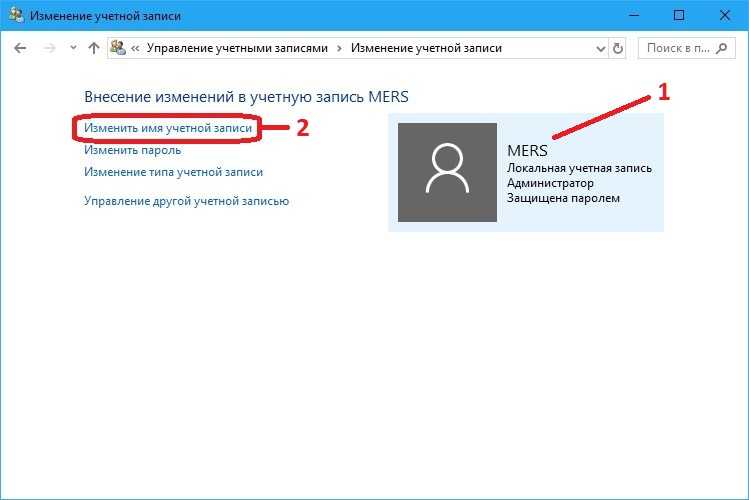Screen dimensions: 749x500
Task: Open 'Управление другой учетной записью' link
Action: click(186, 201)
